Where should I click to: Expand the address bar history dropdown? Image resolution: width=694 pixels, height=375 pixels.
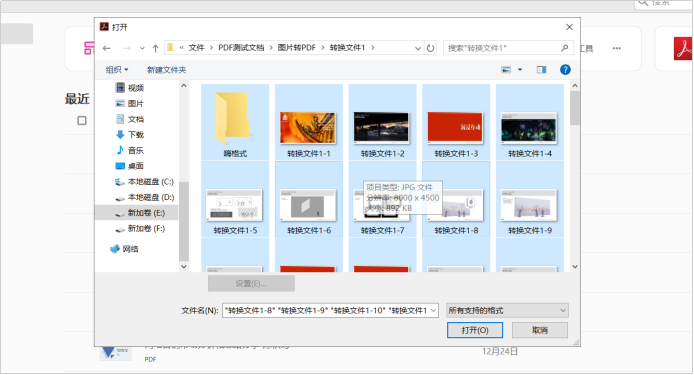pyautogui.click(x=418, y=48)
